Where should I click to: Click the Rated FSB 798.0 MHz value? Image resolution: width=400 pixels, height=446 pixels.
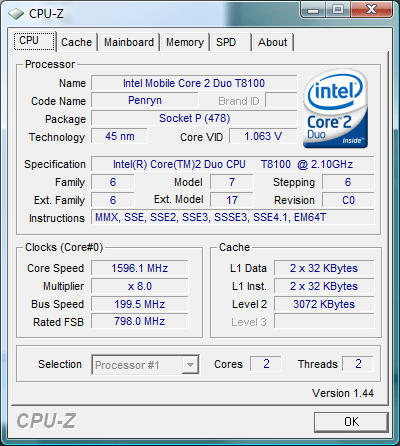point(140,322)
